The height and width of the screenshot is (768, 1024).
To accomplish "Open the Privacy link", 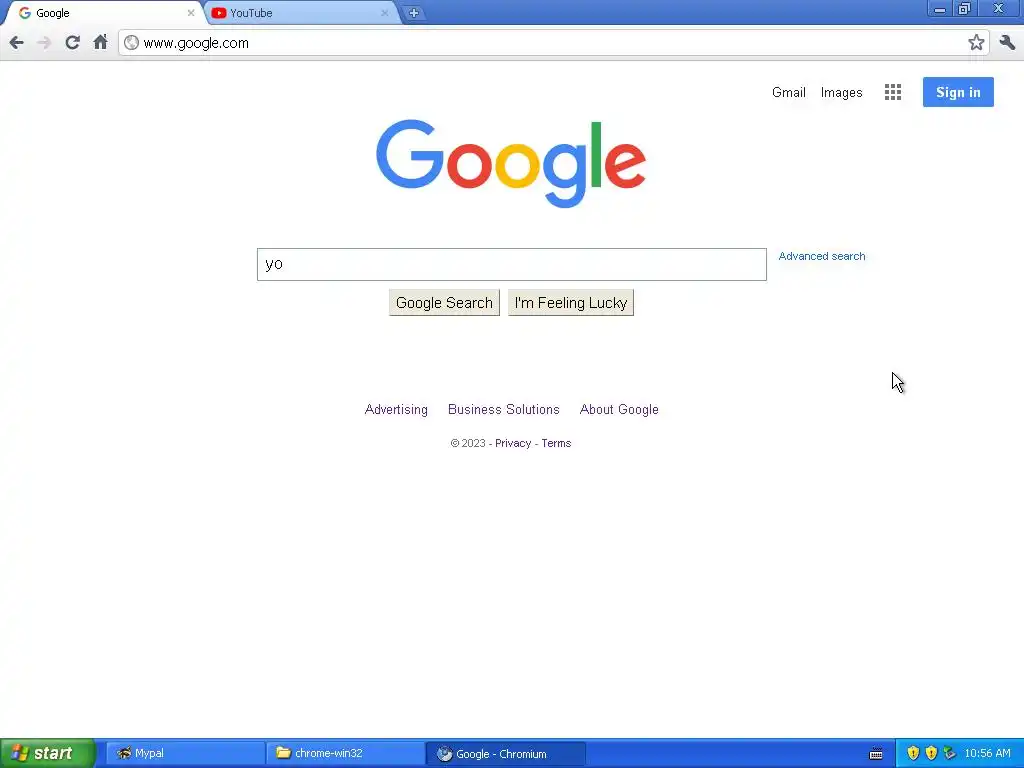I will (x=513, y=443).
